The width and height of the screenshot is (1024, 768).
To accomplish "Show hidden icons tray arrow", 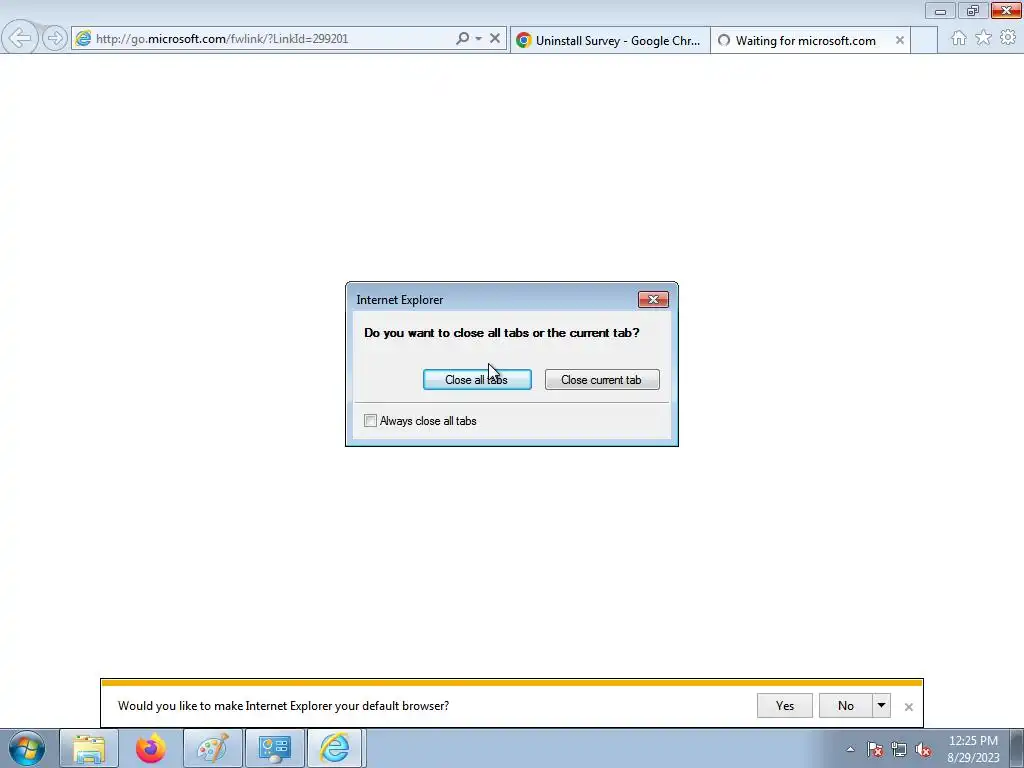I will 850,749.
